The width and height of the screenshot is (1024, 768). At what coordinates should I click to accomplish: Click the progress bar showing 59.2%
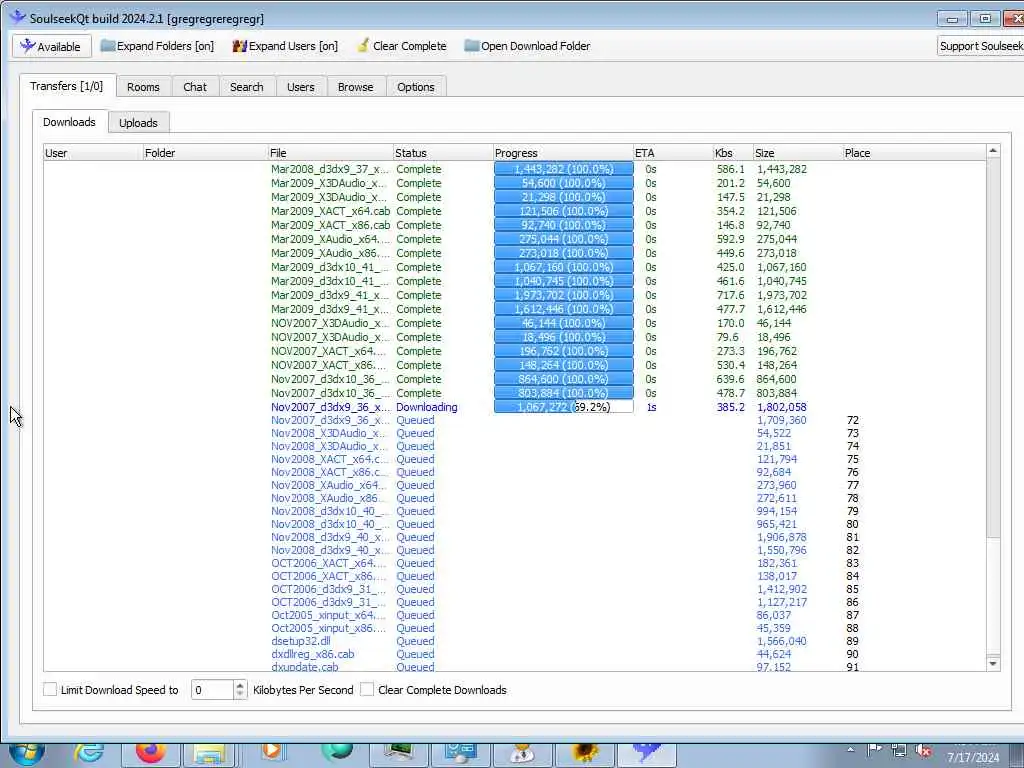tap(564, 407)
